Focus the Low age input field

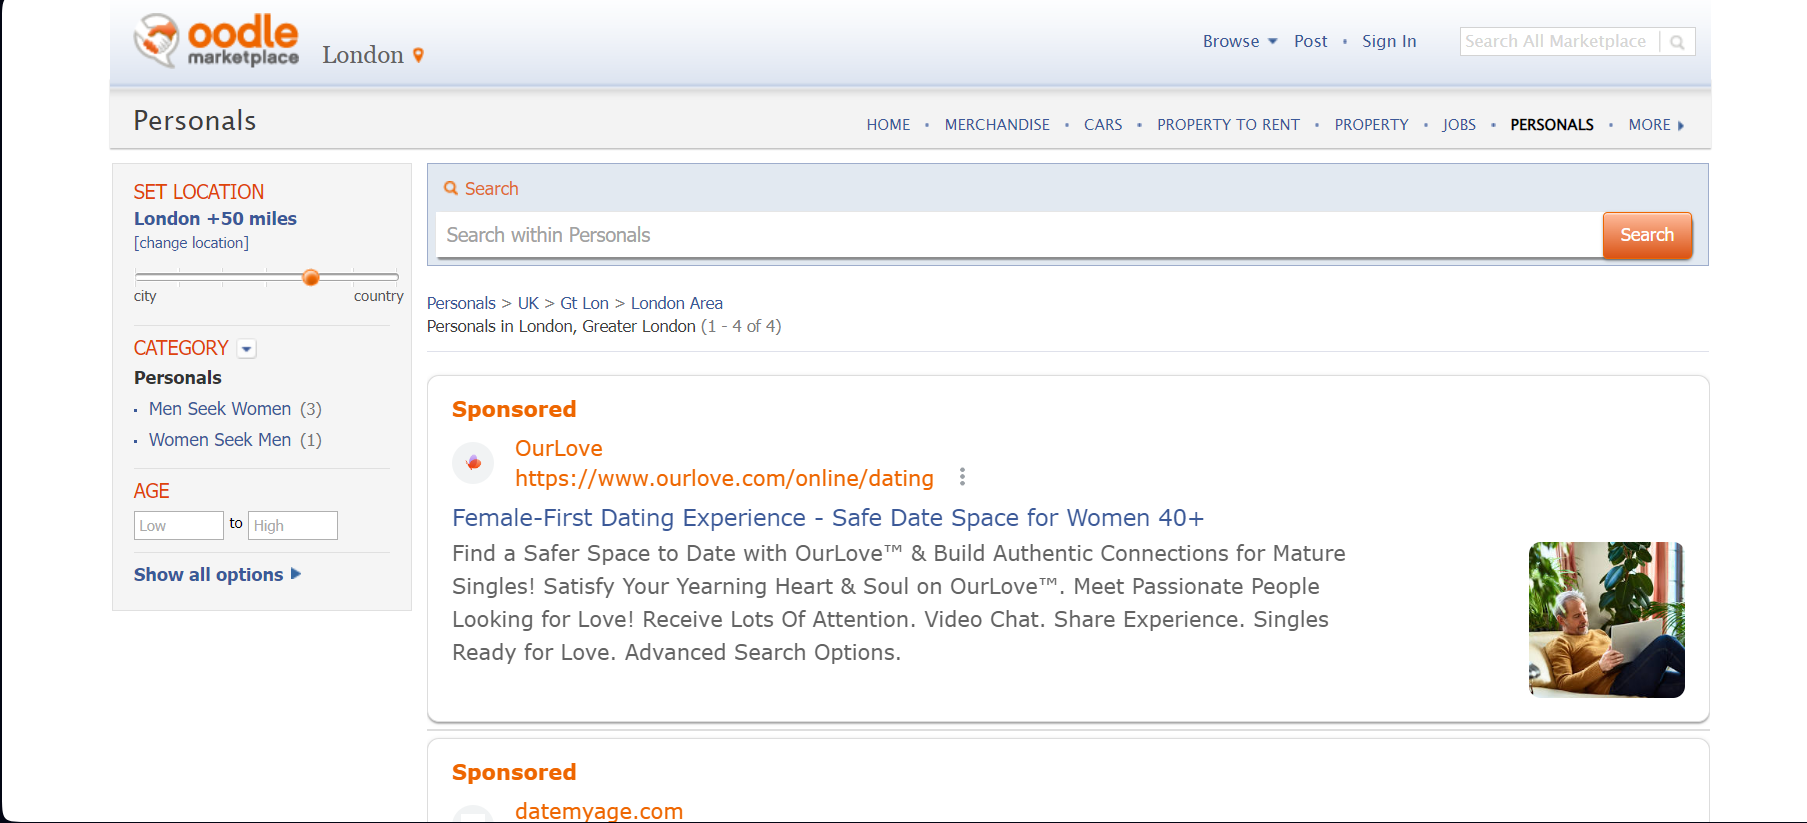pos(179,526)
